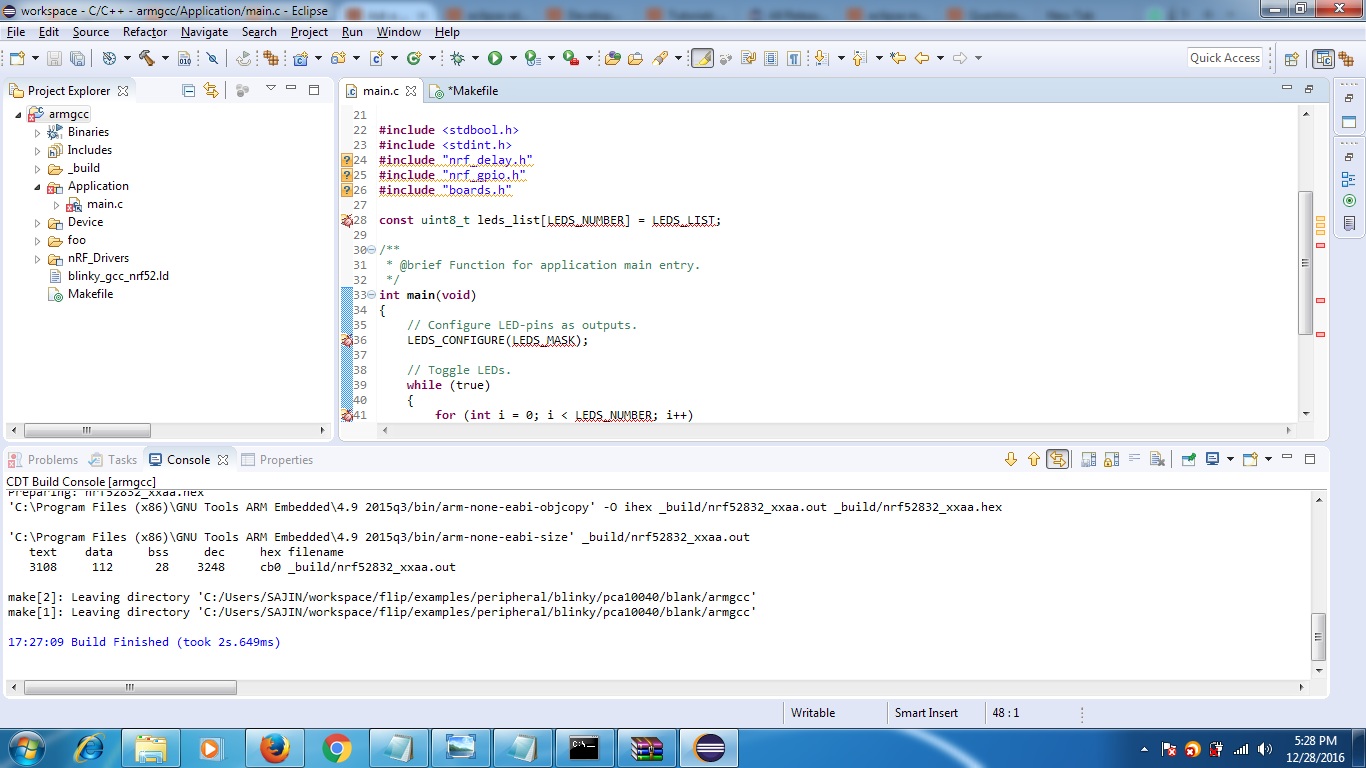Click the Next Annotation arrow icon
The image size is (1366, 768).
tap(821, 58)
